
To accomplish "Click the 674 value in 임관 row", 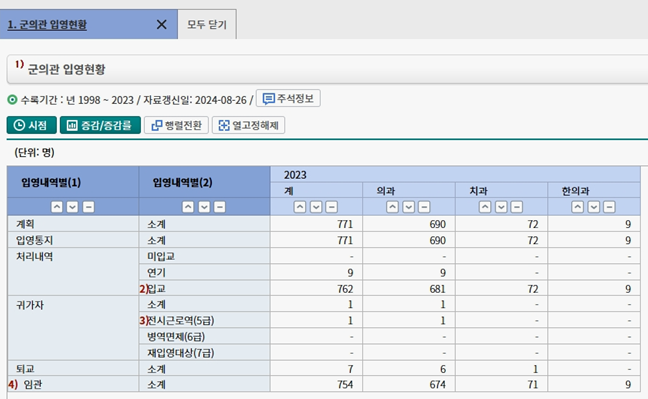I will (x=437, y=385).
